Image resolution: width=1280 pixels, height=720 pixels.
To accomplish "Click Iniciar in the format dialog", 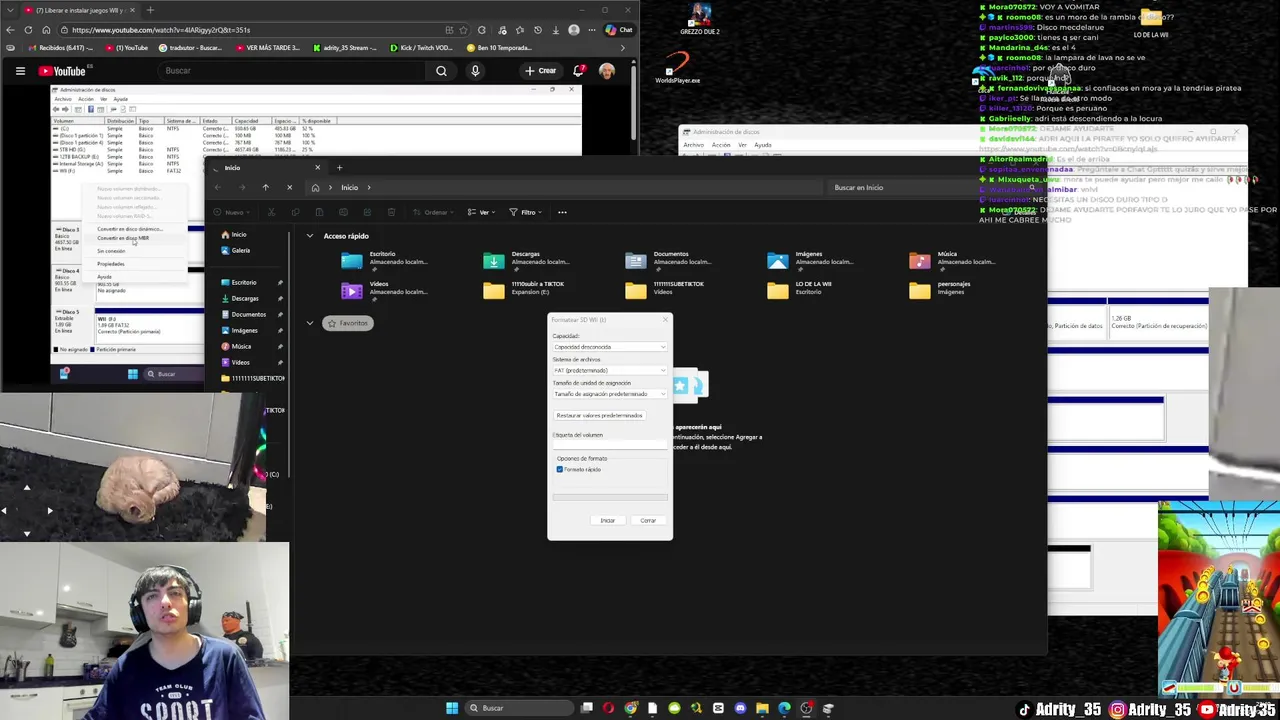I will tap(607, 520).
